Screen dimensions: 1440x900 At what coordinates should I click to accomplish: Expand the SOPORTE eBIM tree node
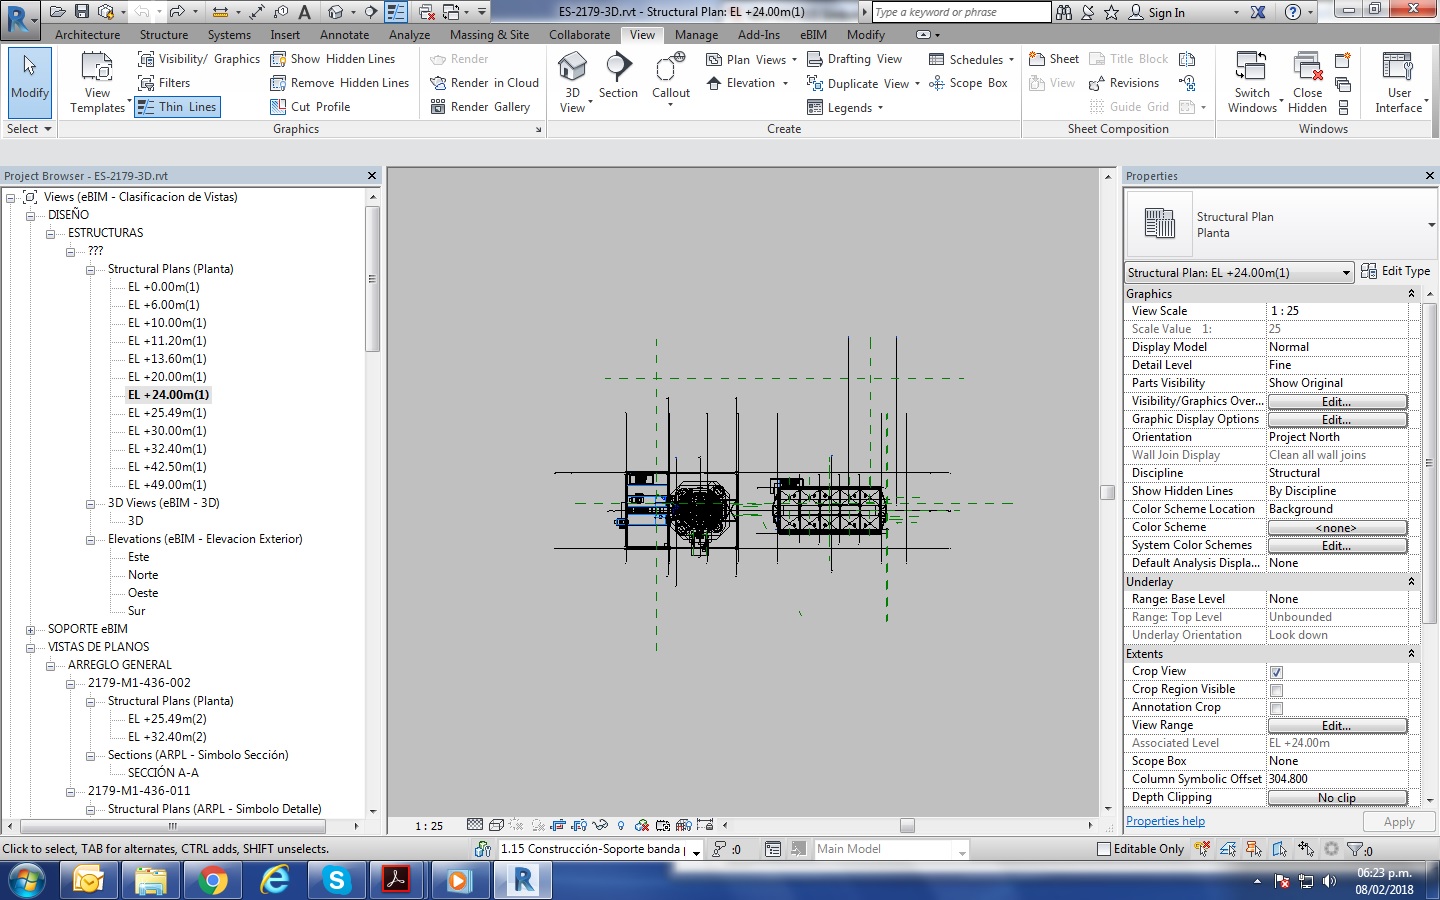coord(29,629)
